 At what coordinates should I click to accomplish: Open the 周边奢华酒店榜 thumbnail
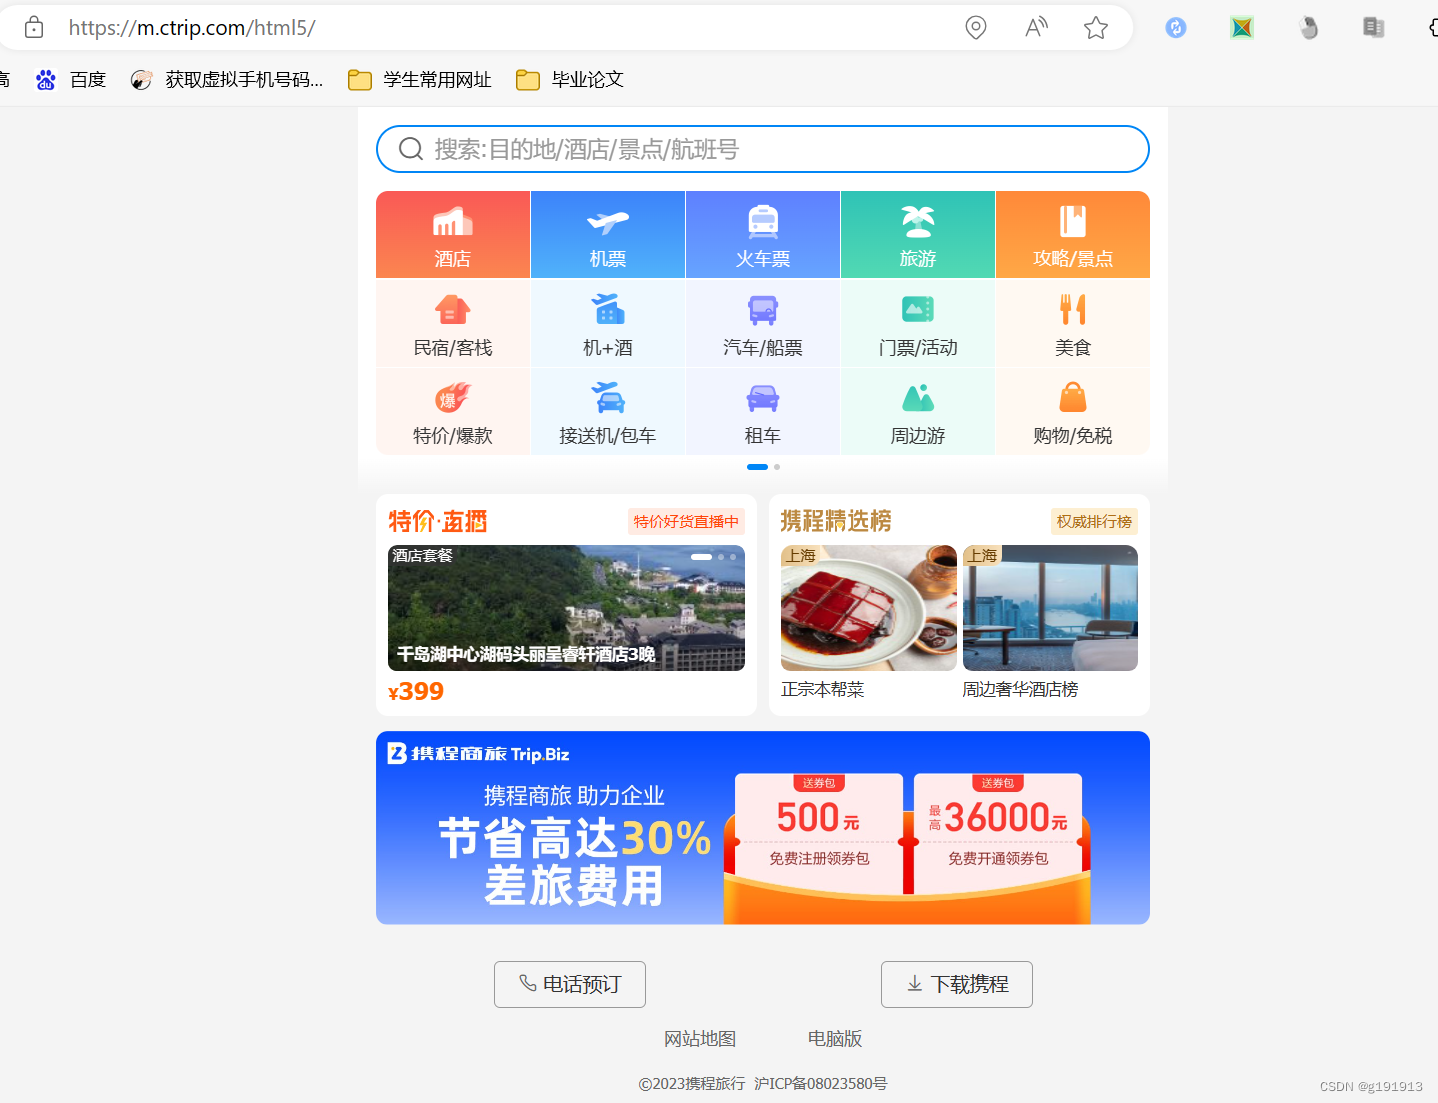tap(1050, 608)
